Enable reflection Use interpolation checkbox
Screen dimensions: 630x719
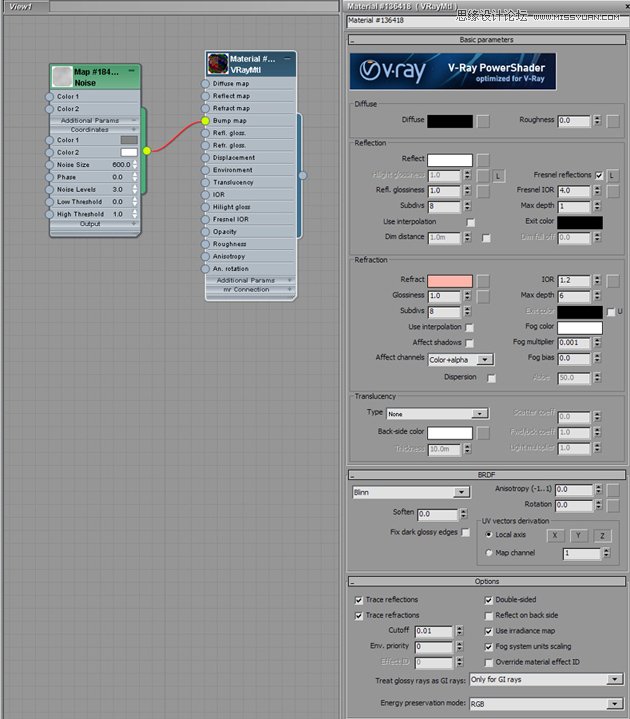(470, 222)
